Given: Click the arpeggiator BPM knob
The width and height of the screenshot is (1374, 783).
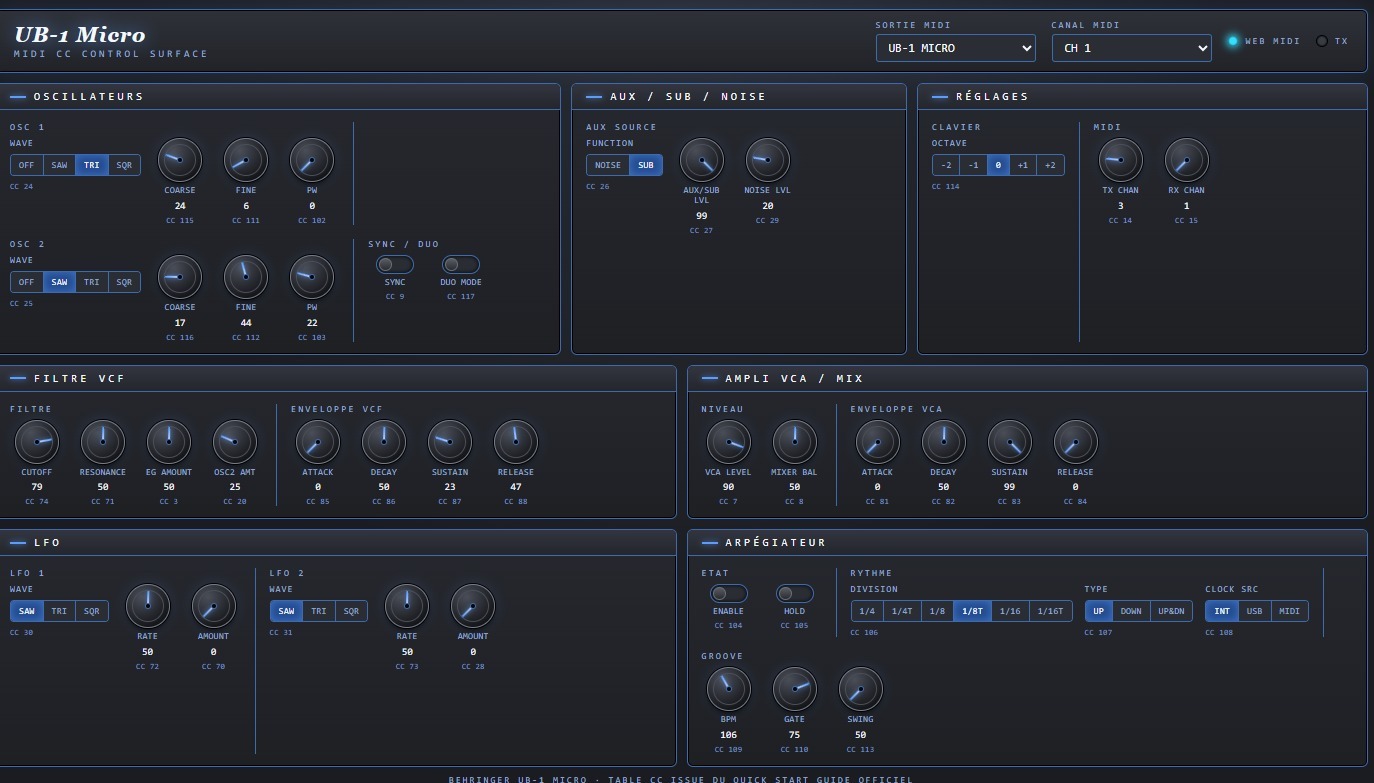Looking at the screenshot, I should click(x=729, y=689).
